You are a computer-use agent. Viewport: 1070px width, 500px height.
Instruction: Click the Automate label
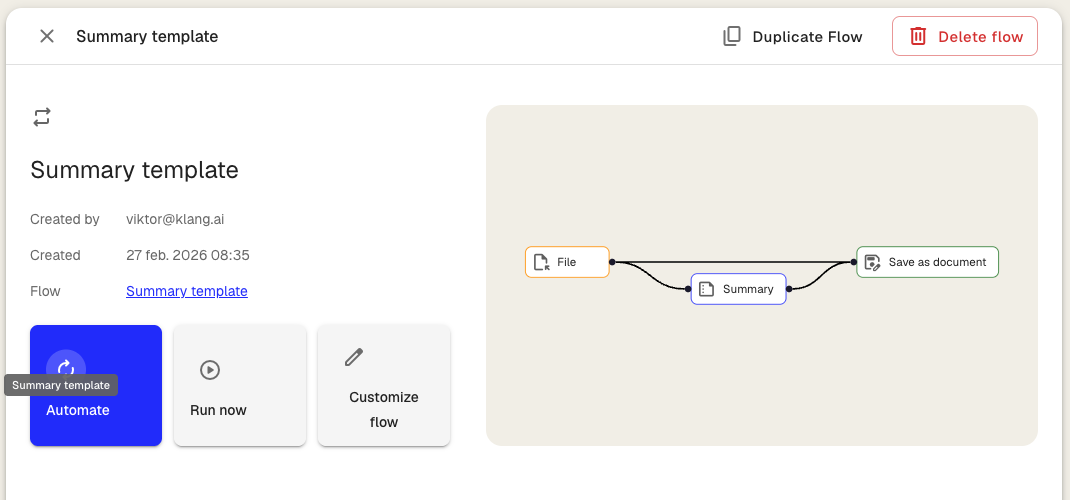point(78,410)
